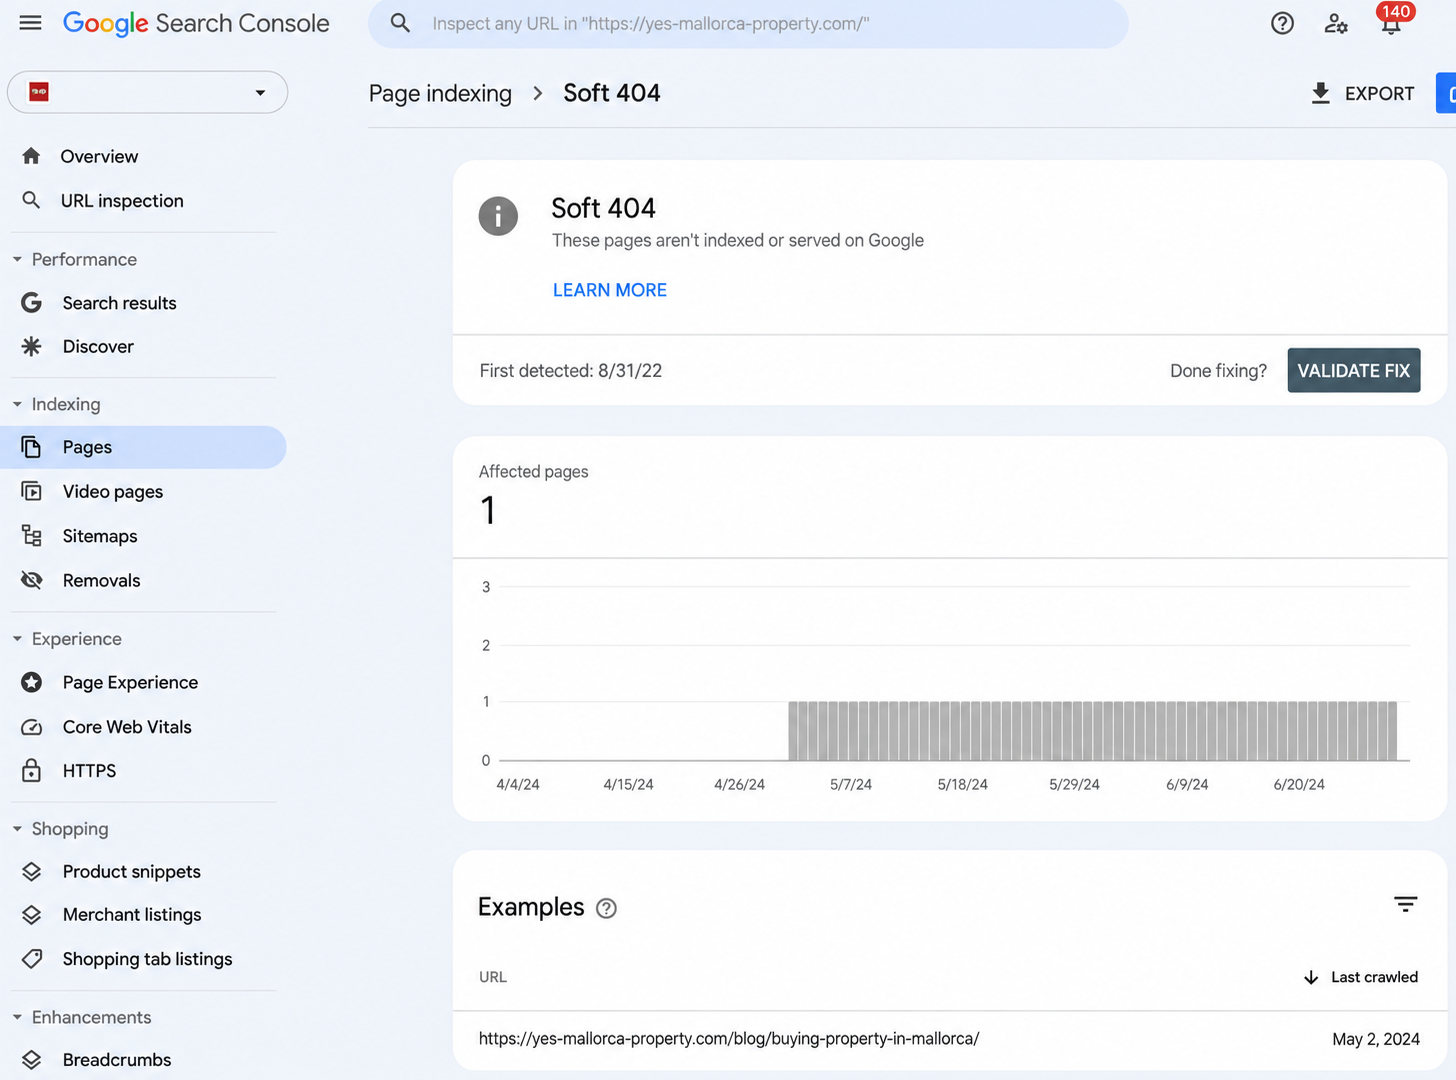Click the URL inspection magnifier icon
Image resolution: width=1456 pixels, height=1080 pixels.
[31, 200]
